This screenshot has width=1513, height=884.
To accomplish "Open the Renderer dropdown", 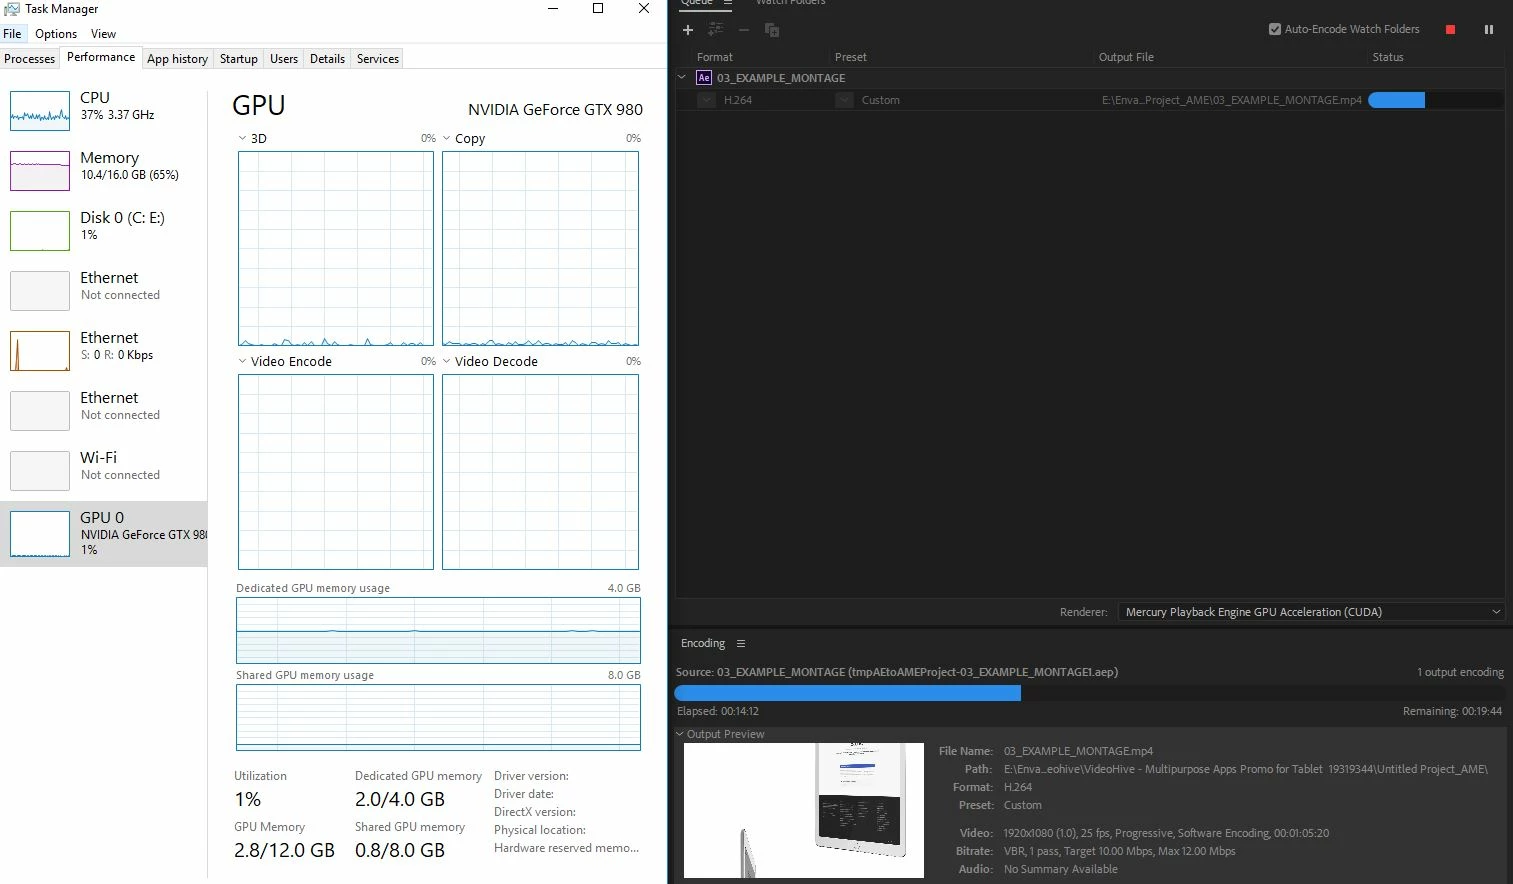I will coord(1311,612).
